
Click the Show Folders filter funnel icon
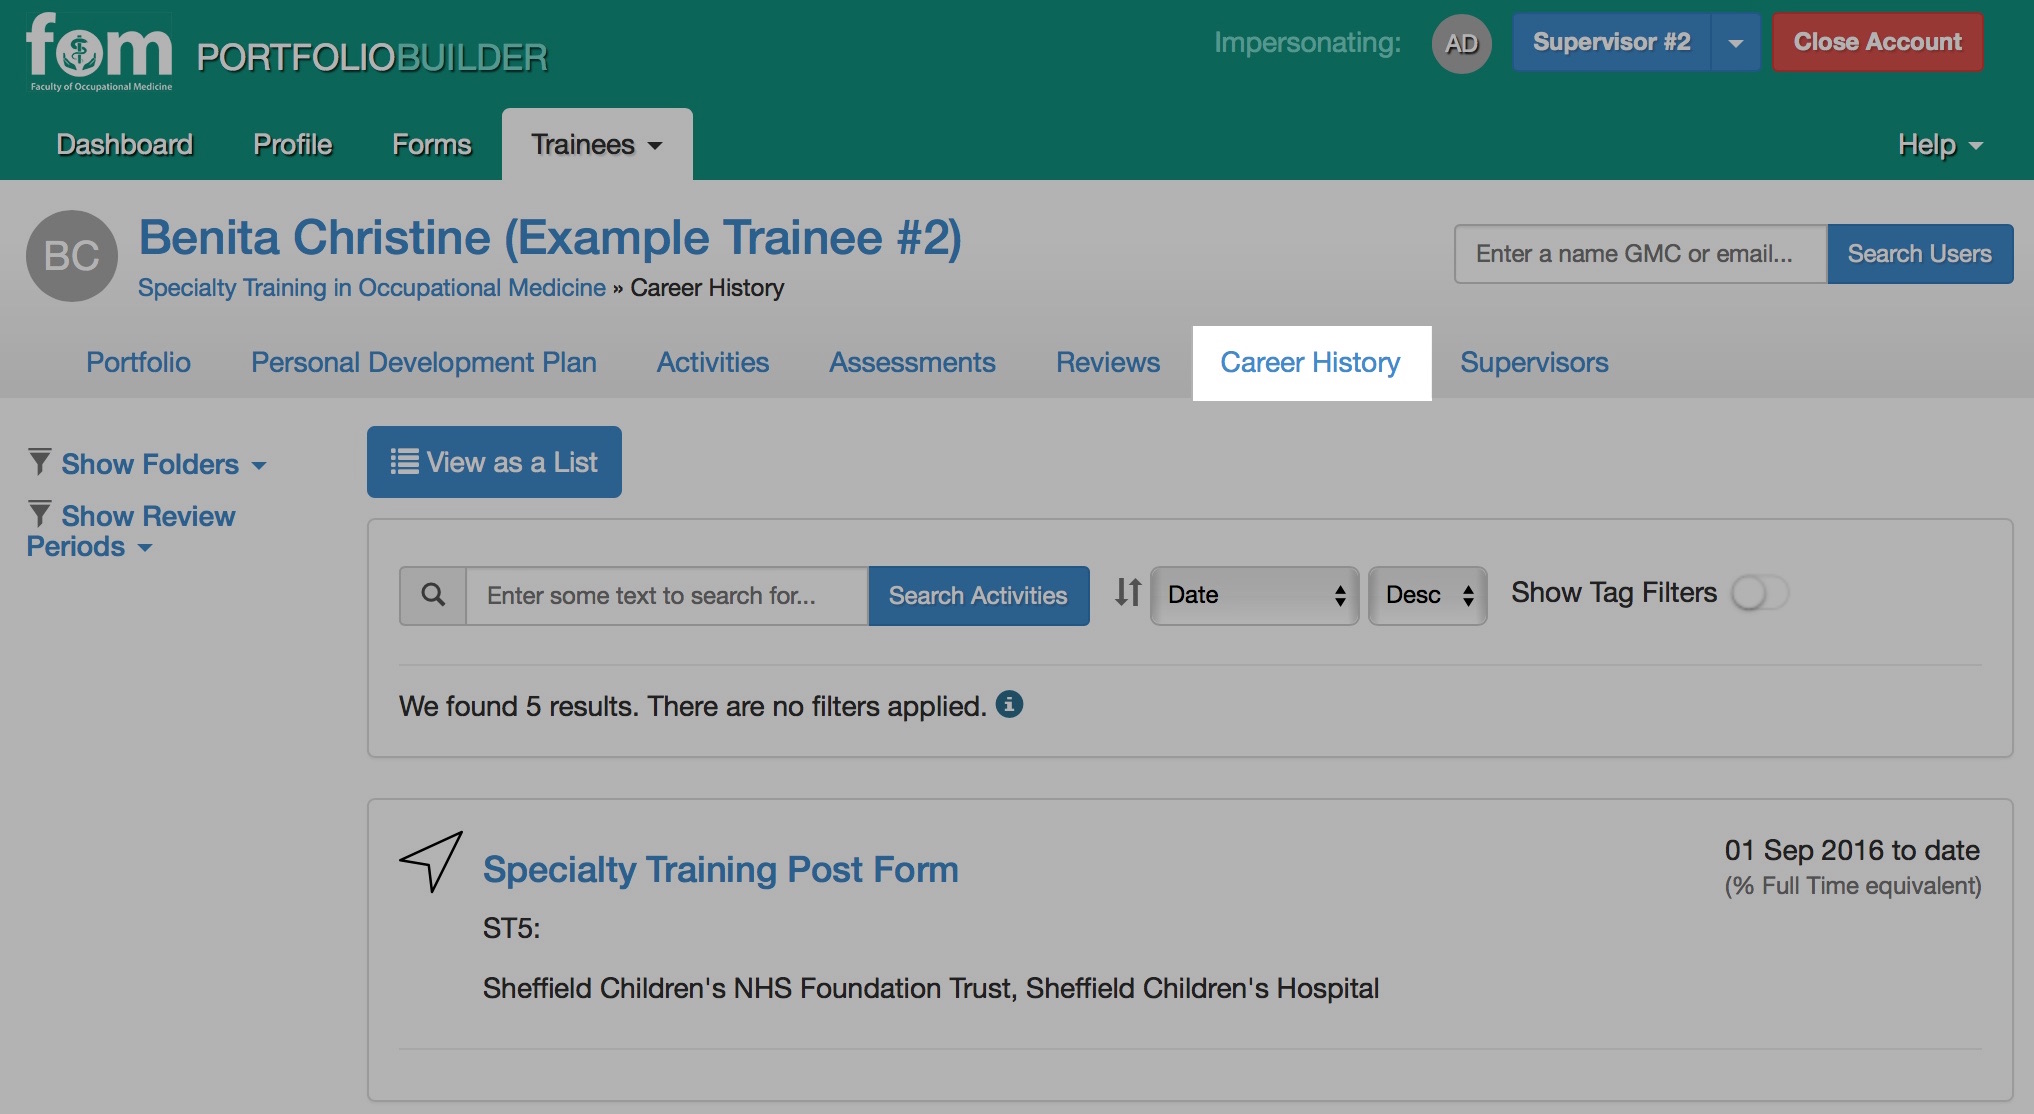point(40,462)
